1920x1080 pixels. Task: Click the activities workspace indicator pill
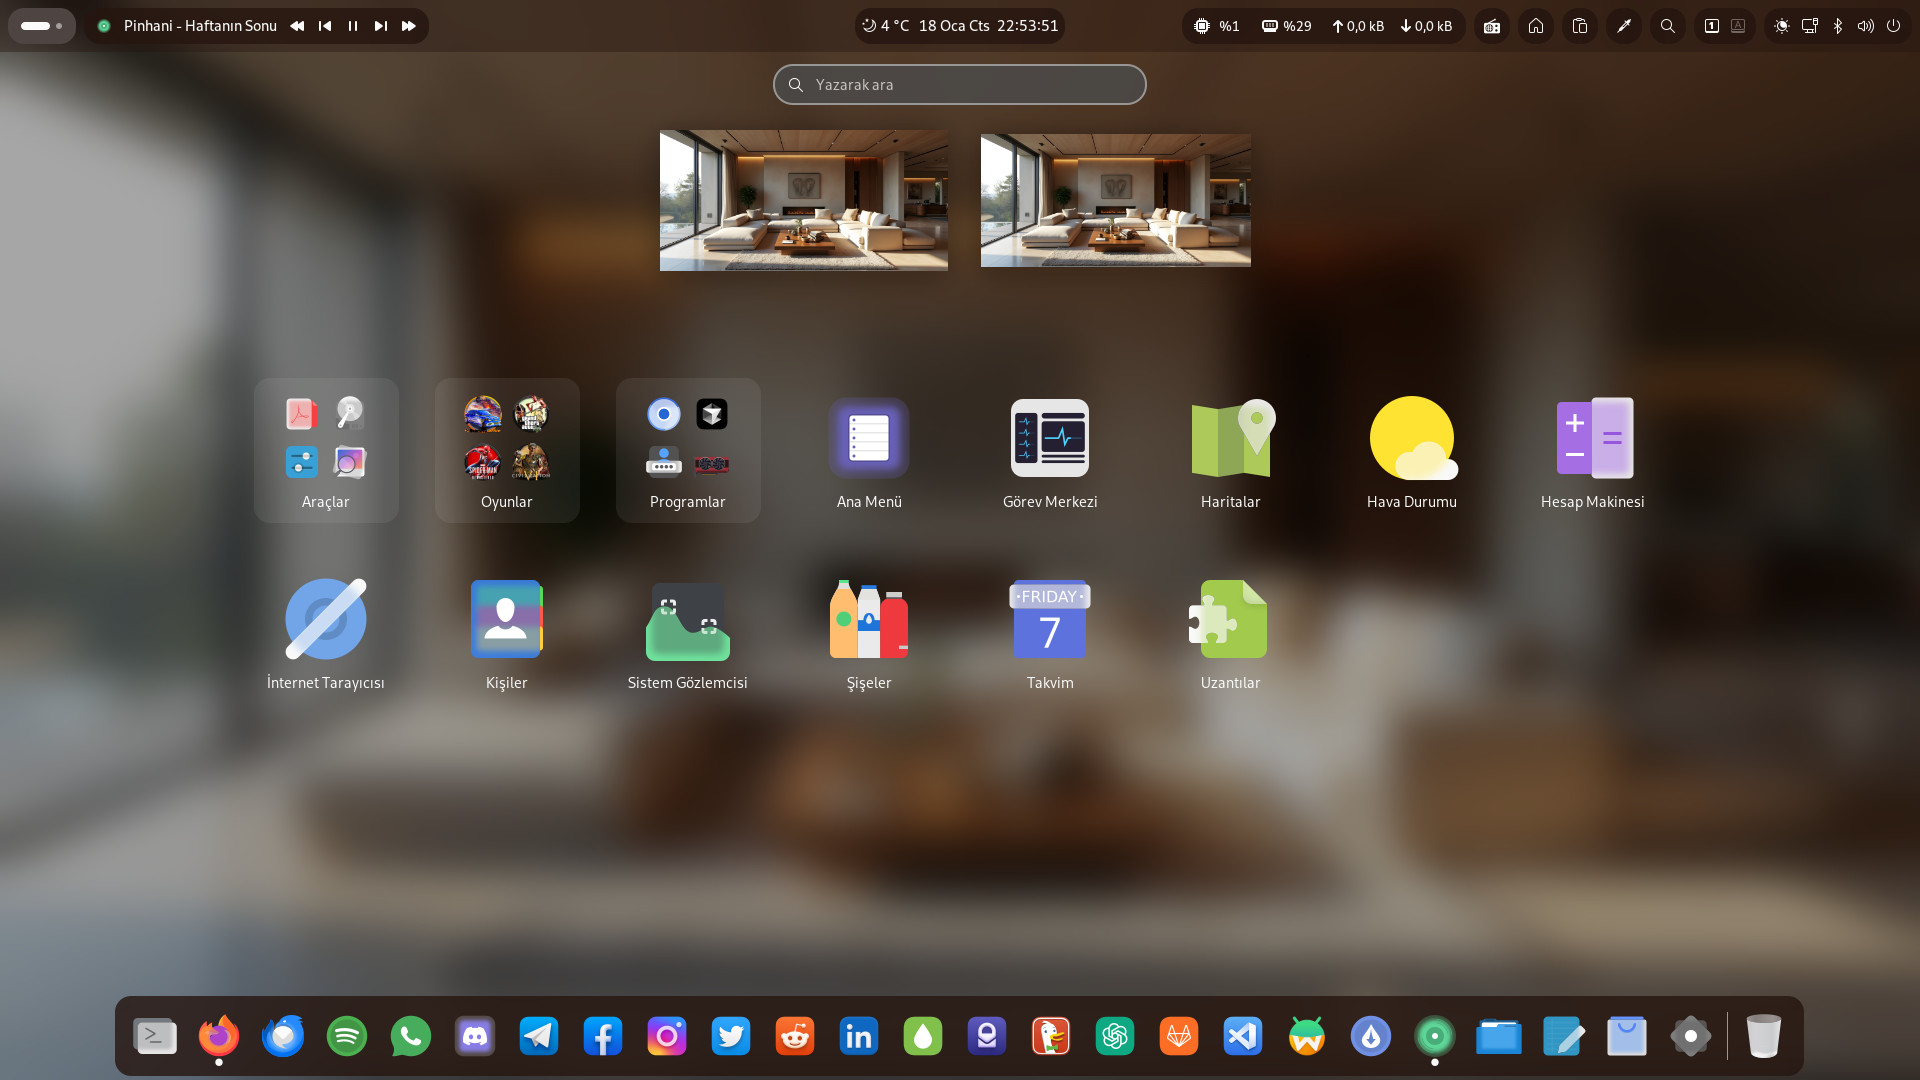click(x=42, y=26)
